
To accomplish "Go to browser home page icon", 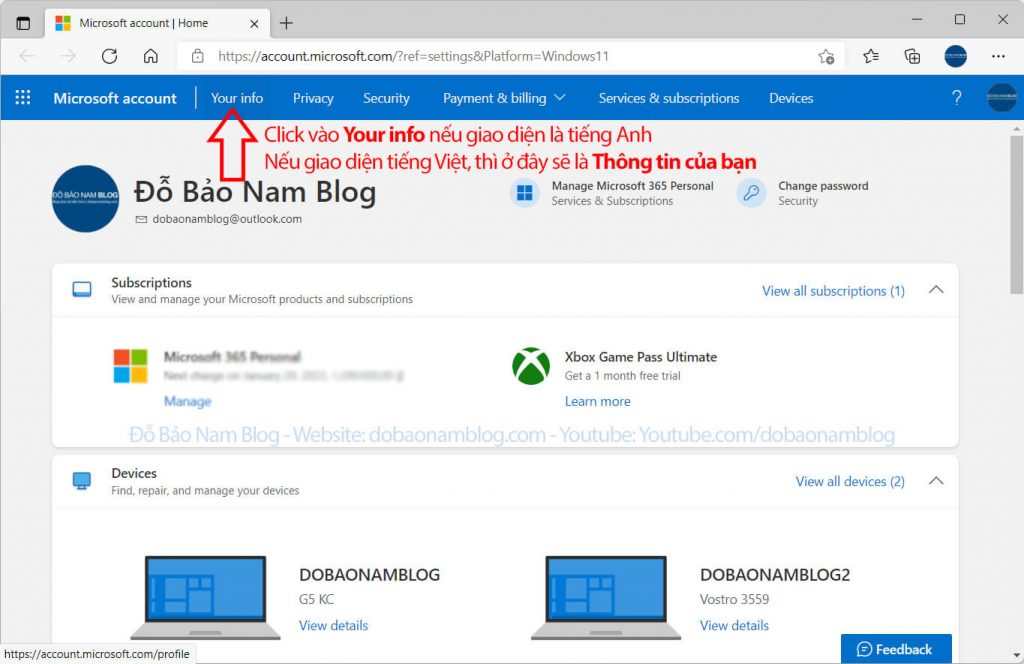I will coord(151,56).
